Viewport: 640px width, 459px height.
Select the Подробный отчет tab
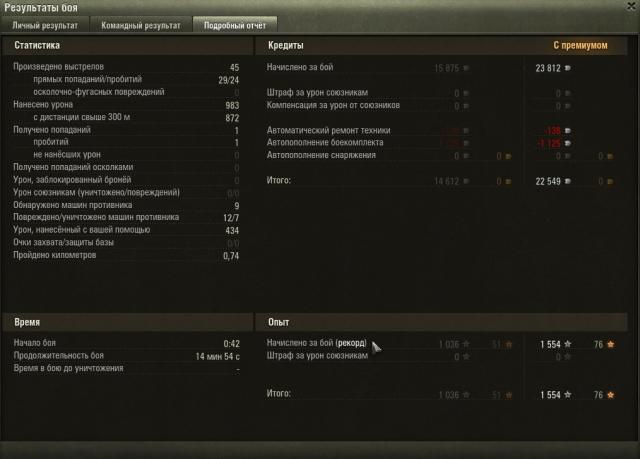235,25
